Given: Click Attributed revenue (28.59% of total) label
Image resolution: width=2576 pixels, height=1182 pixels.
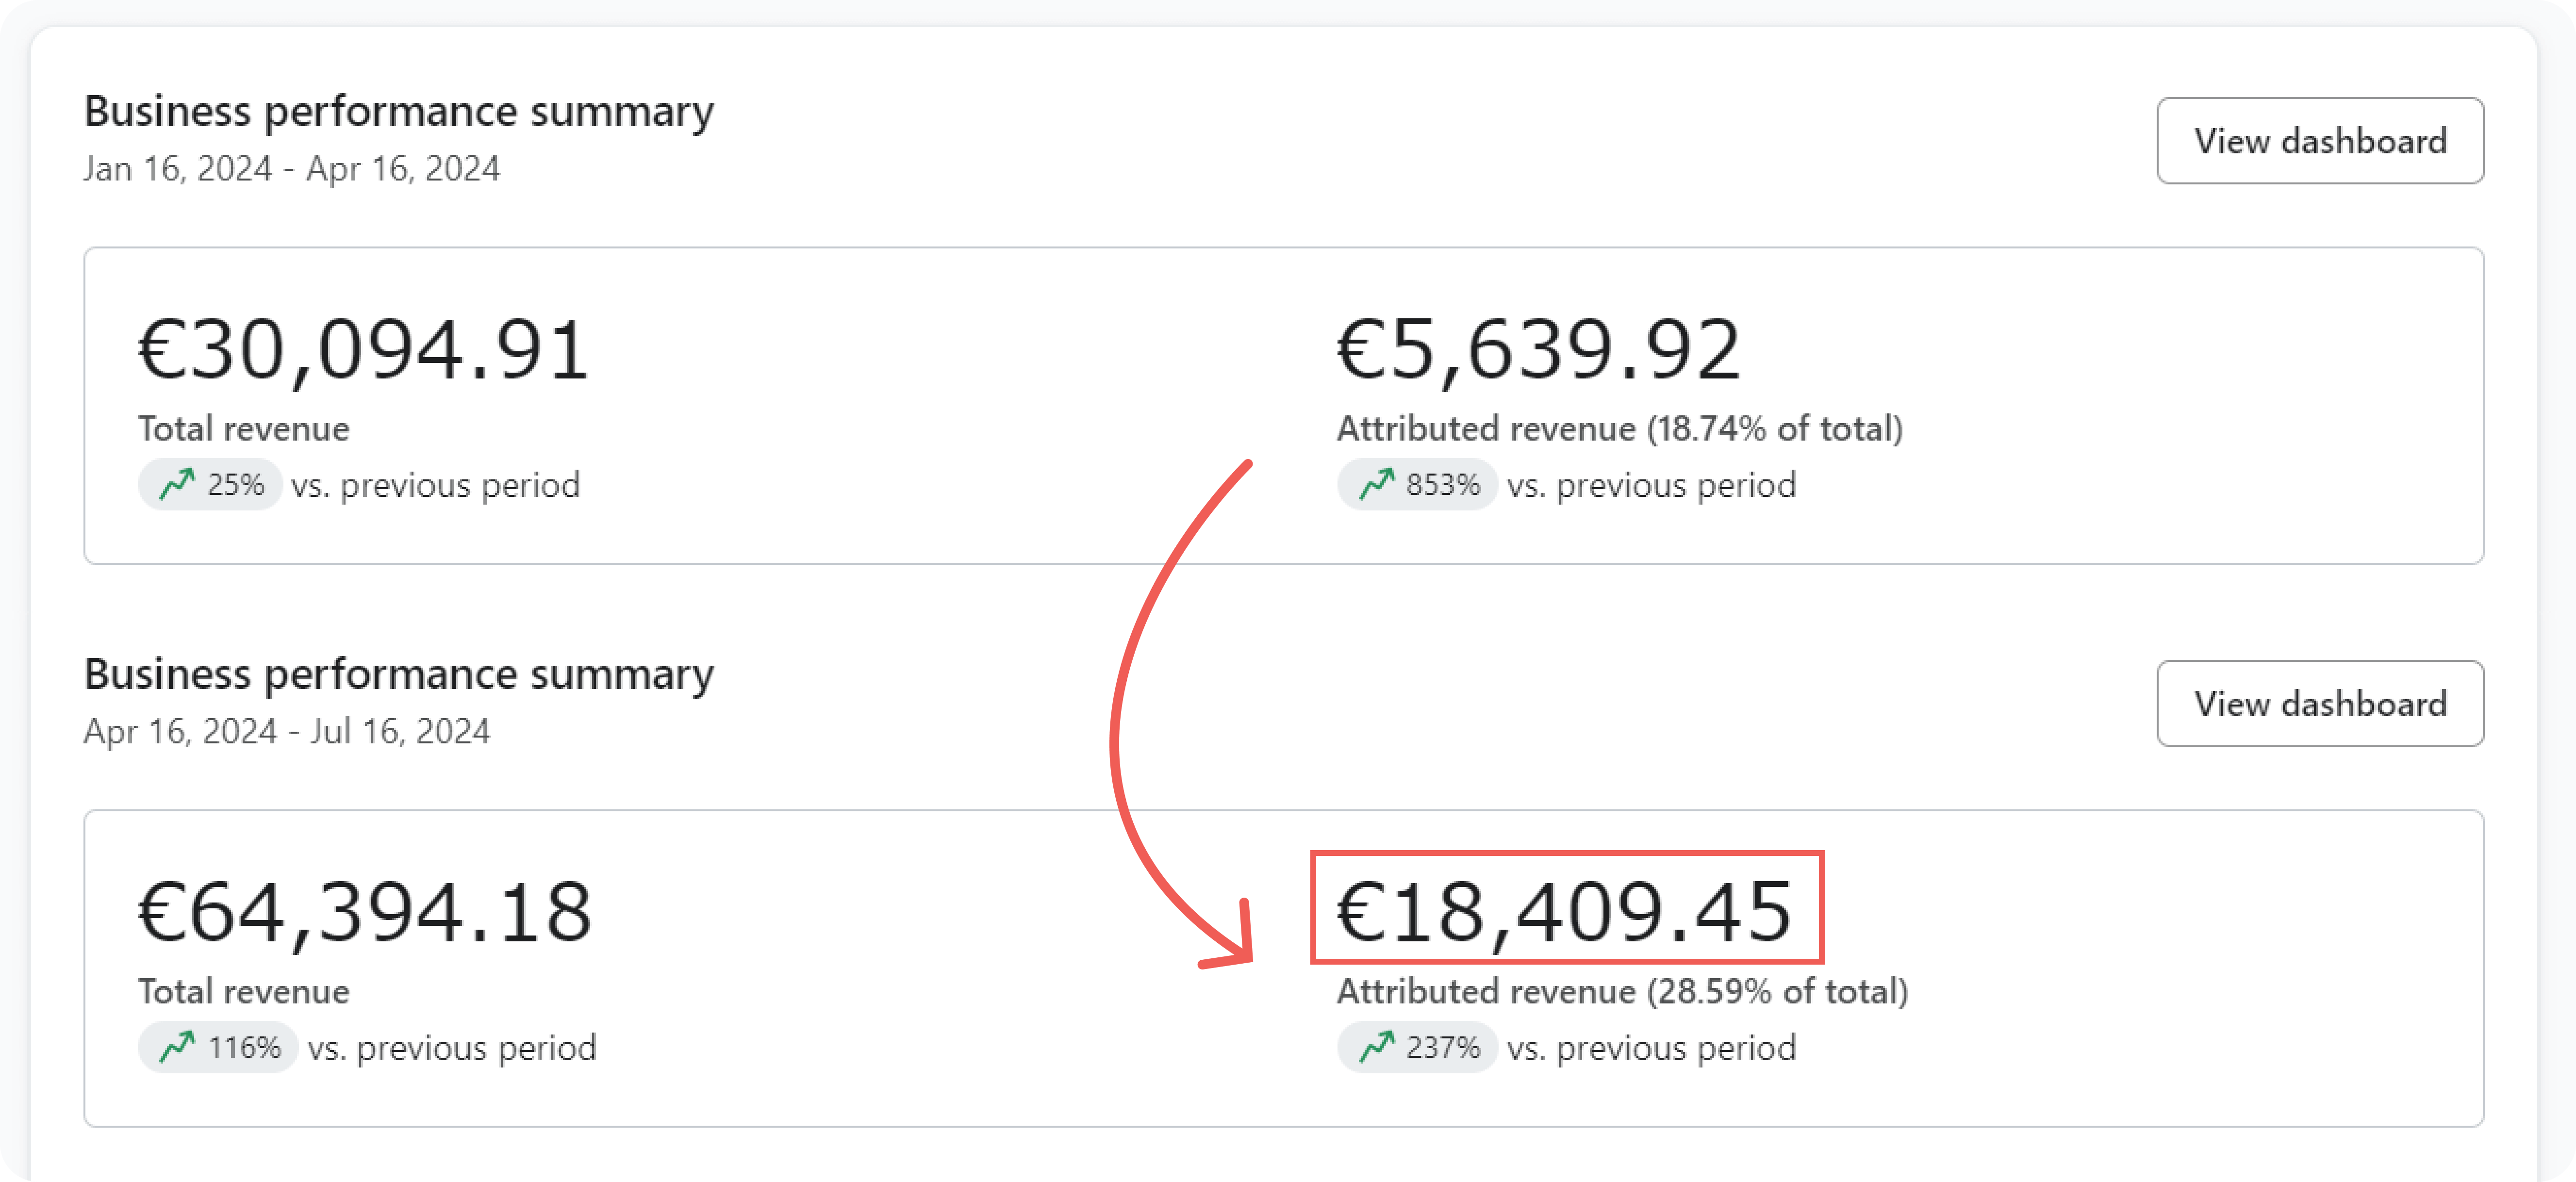Looking at the screenshot, I should 1623,992.
